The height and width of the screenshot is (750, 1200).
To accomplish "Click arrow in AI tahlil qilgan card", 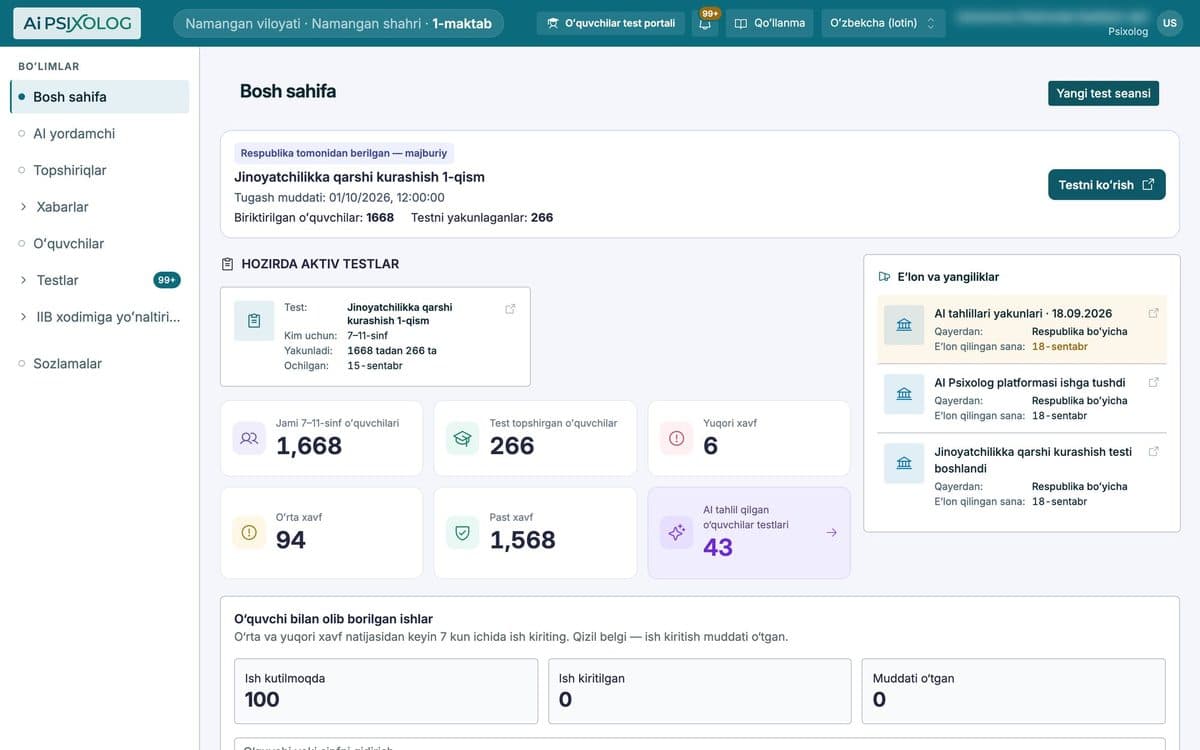I will click(x=831, y=532).
